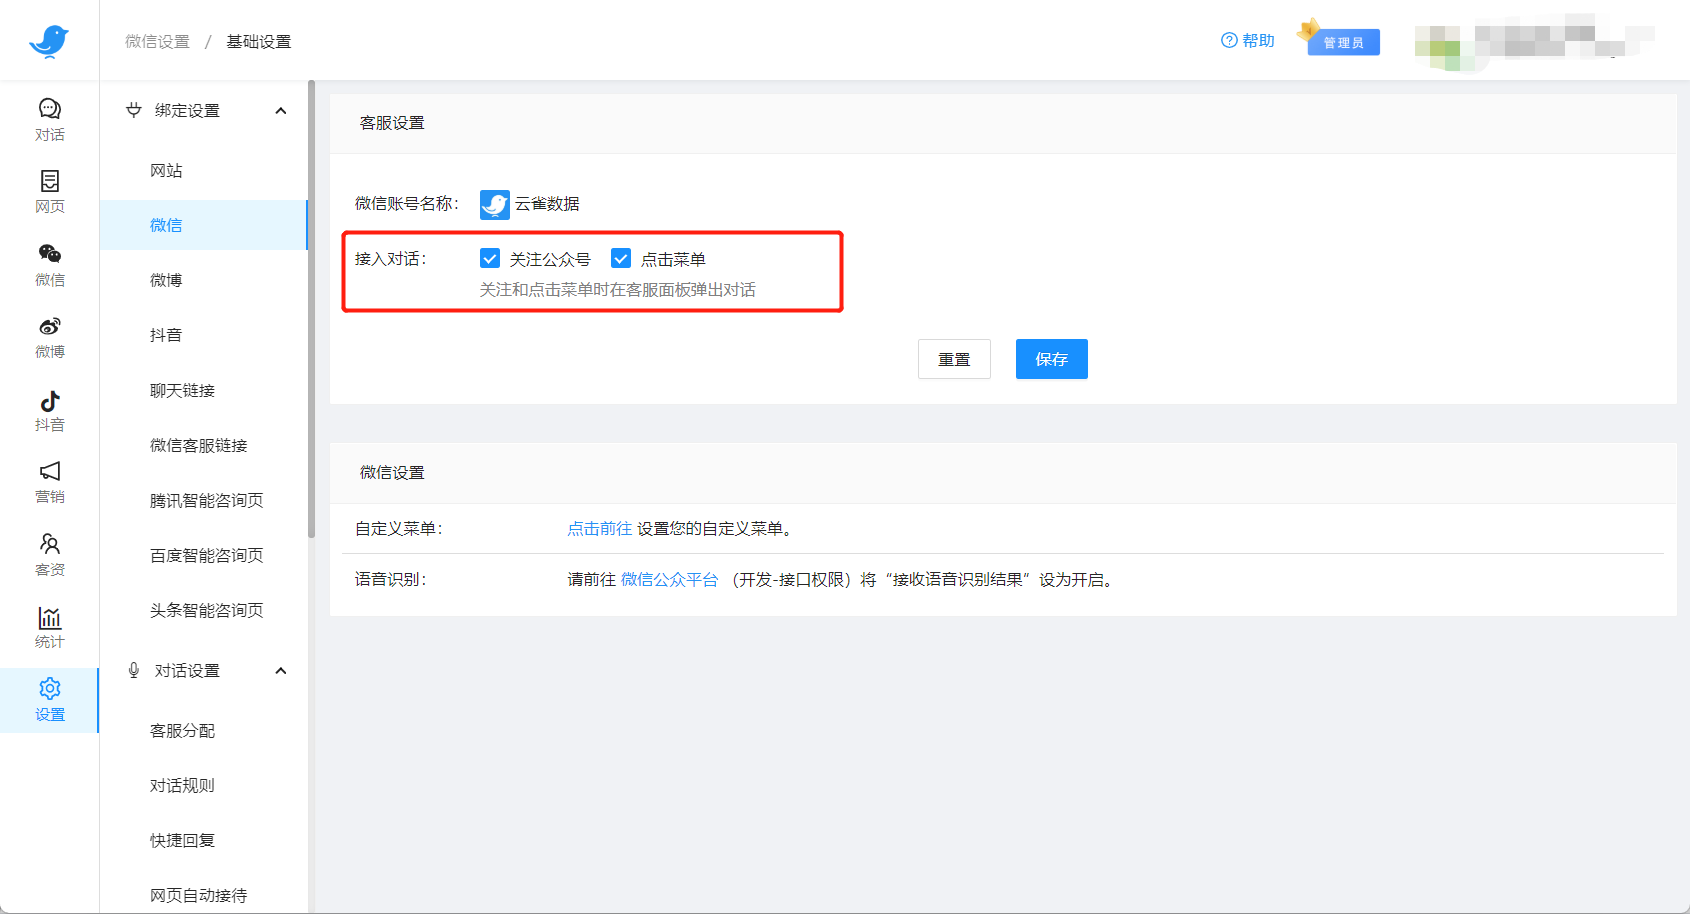Collapse the 对话设置 section
The width and height of the screenshot is (1690, 914).
281,670
